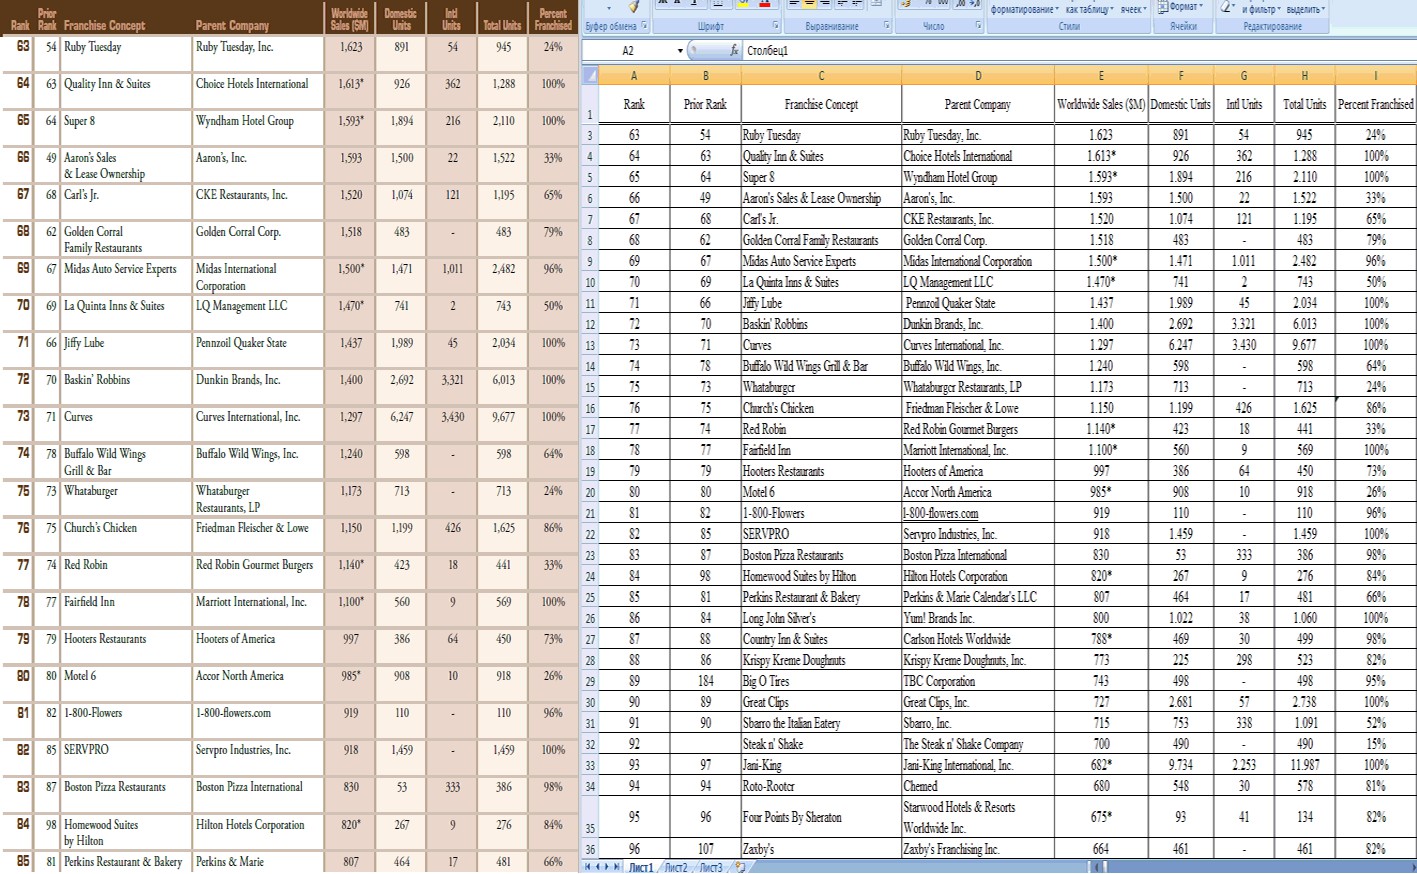
Task: Select row 13 header
Action: point(590,345)
